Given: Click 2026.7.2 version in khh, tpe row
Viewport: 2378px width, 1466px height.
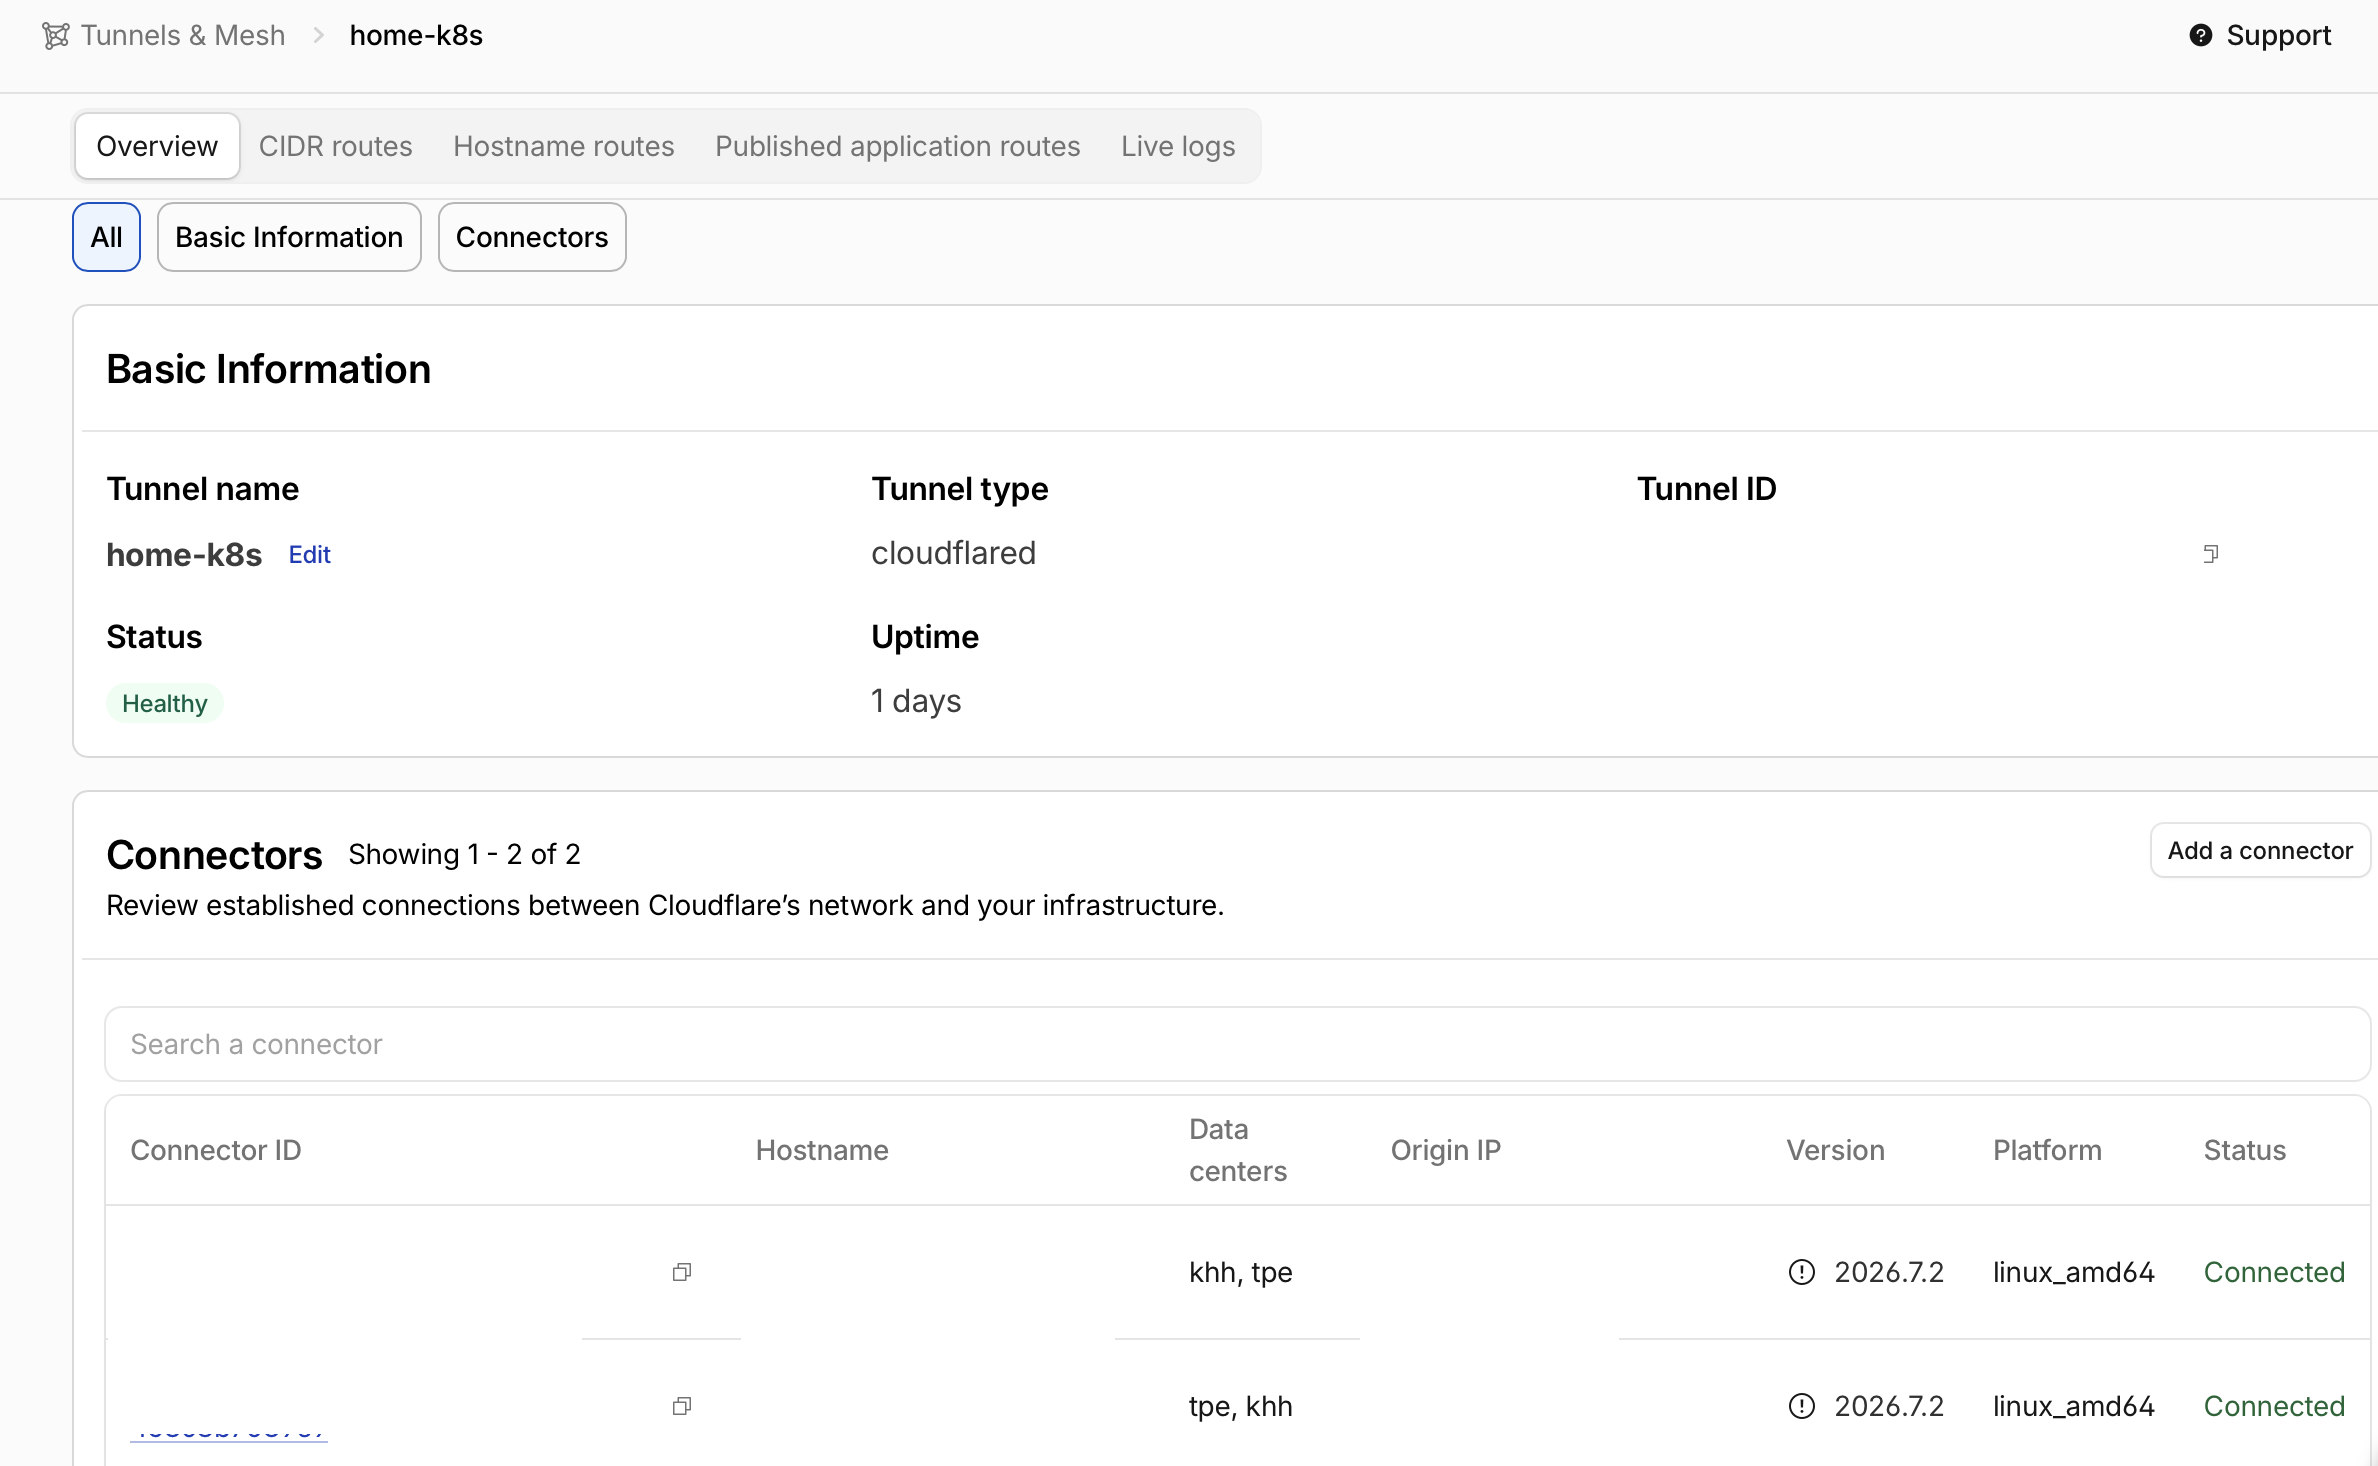Looking at the screenshot, I should click(x=1889, y=1272).
